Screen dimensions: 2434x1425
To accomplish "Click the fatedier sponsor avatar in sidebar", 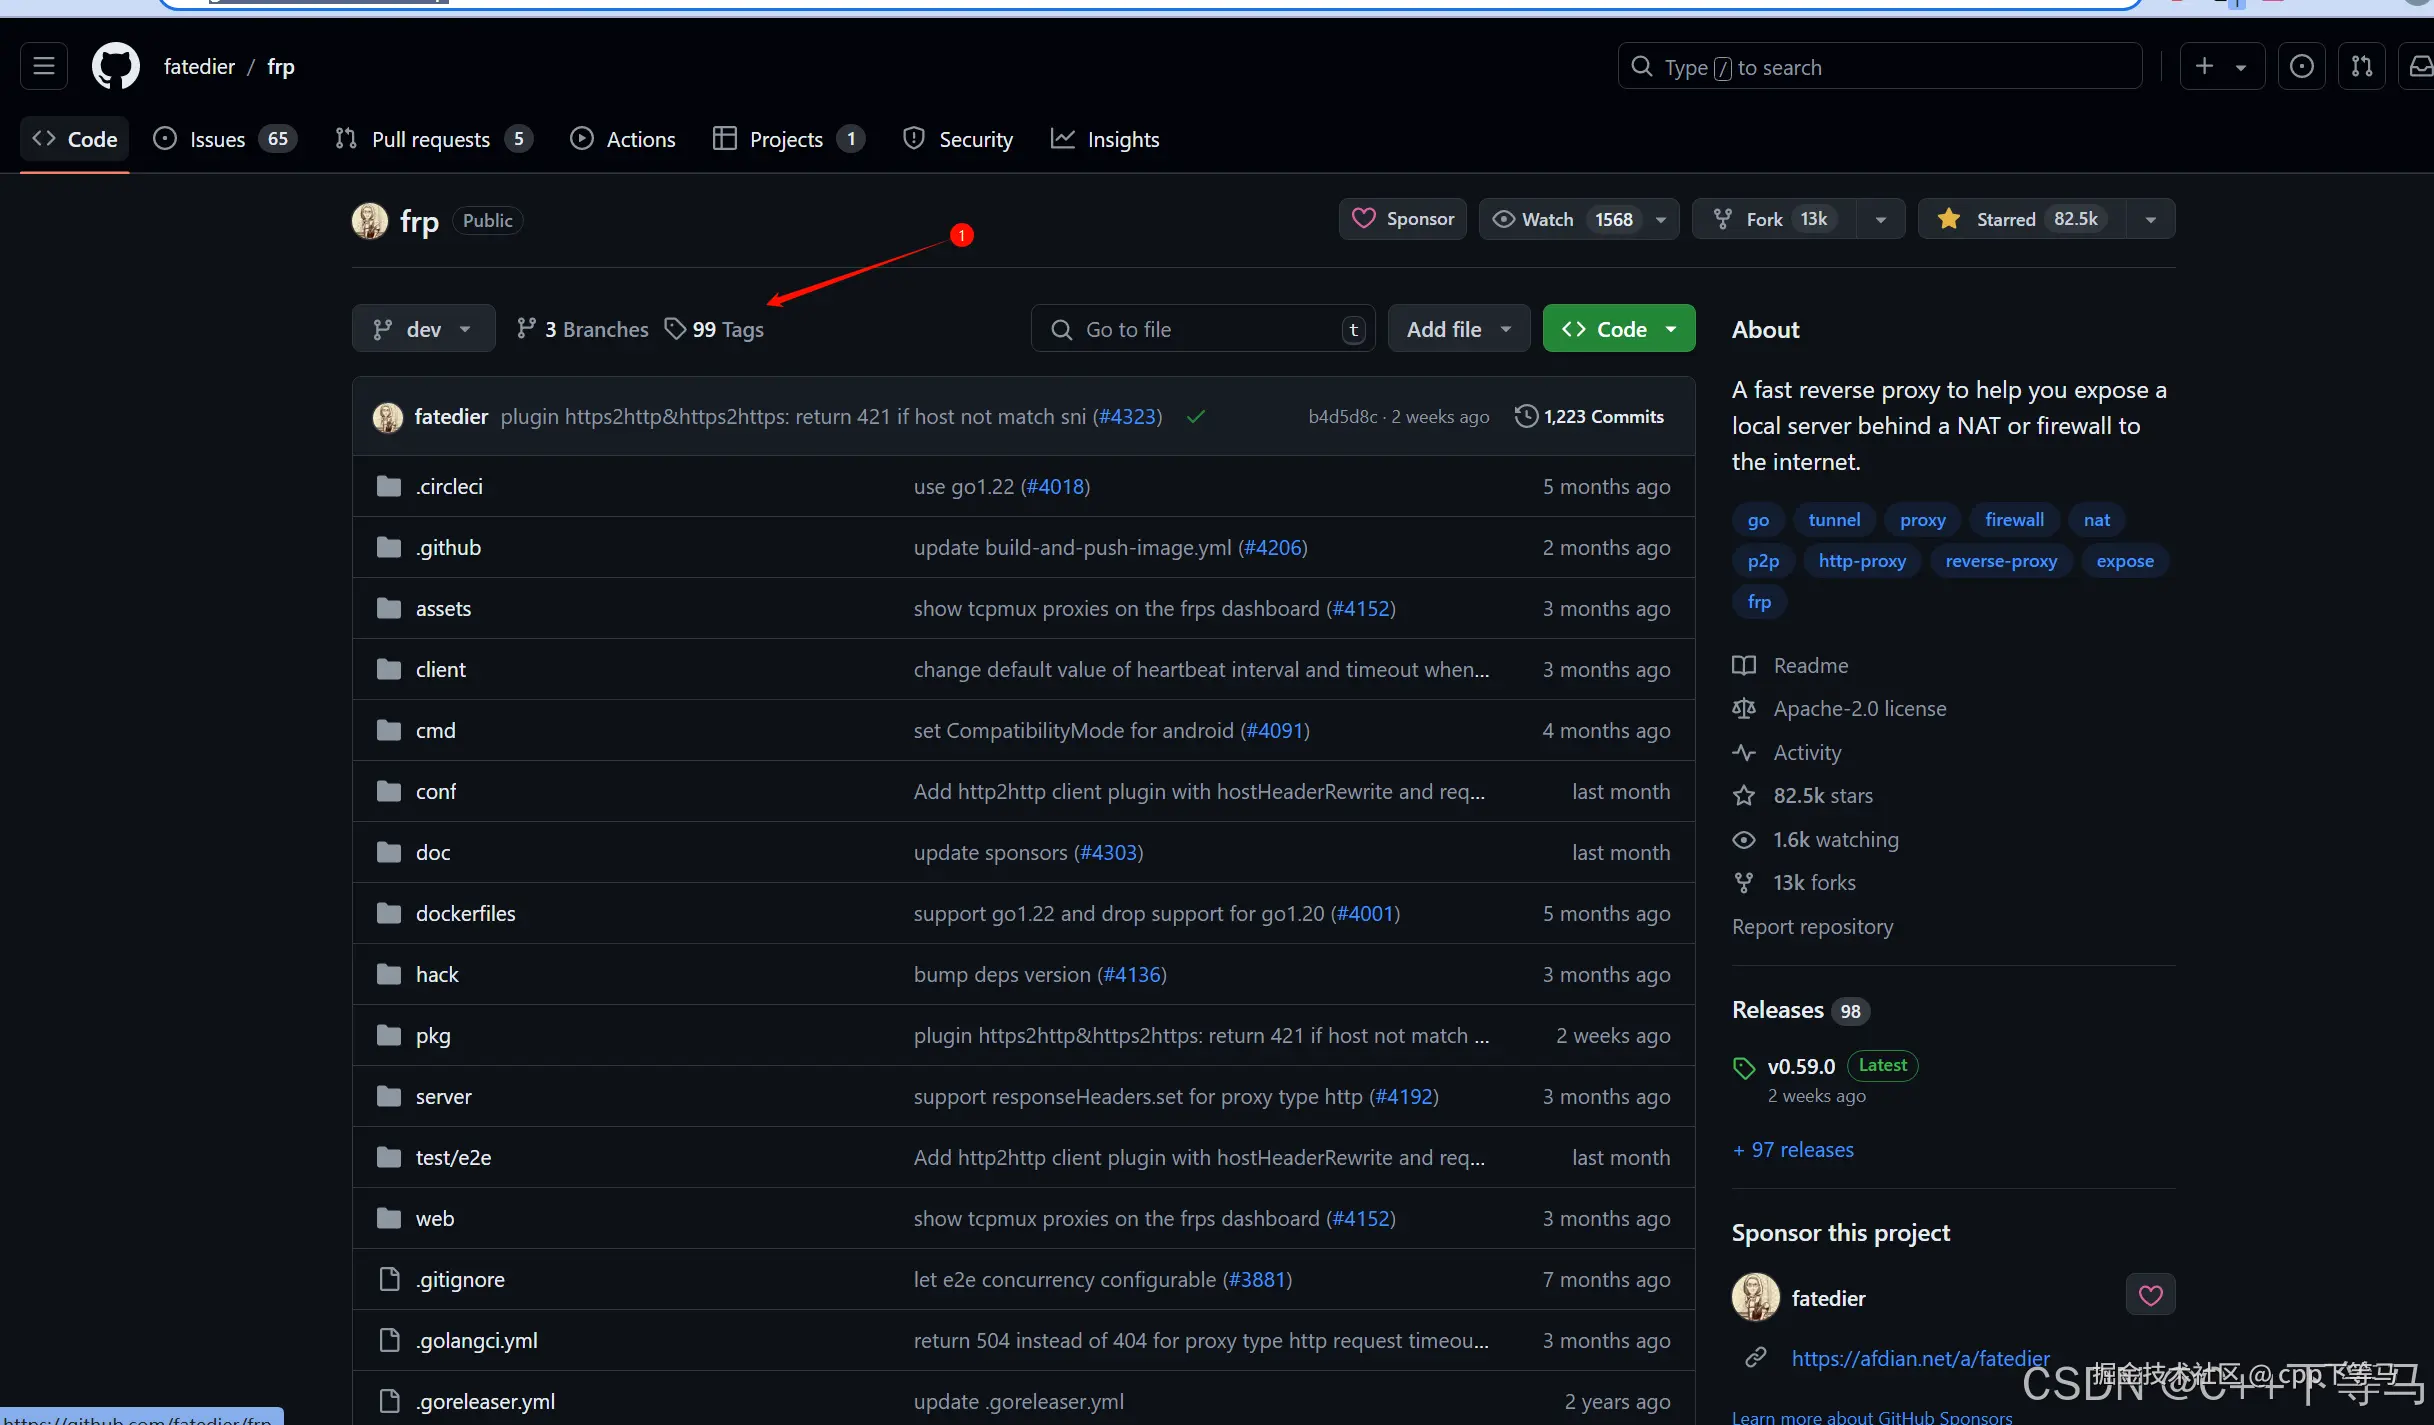I will click(x=1756, y=1297).
